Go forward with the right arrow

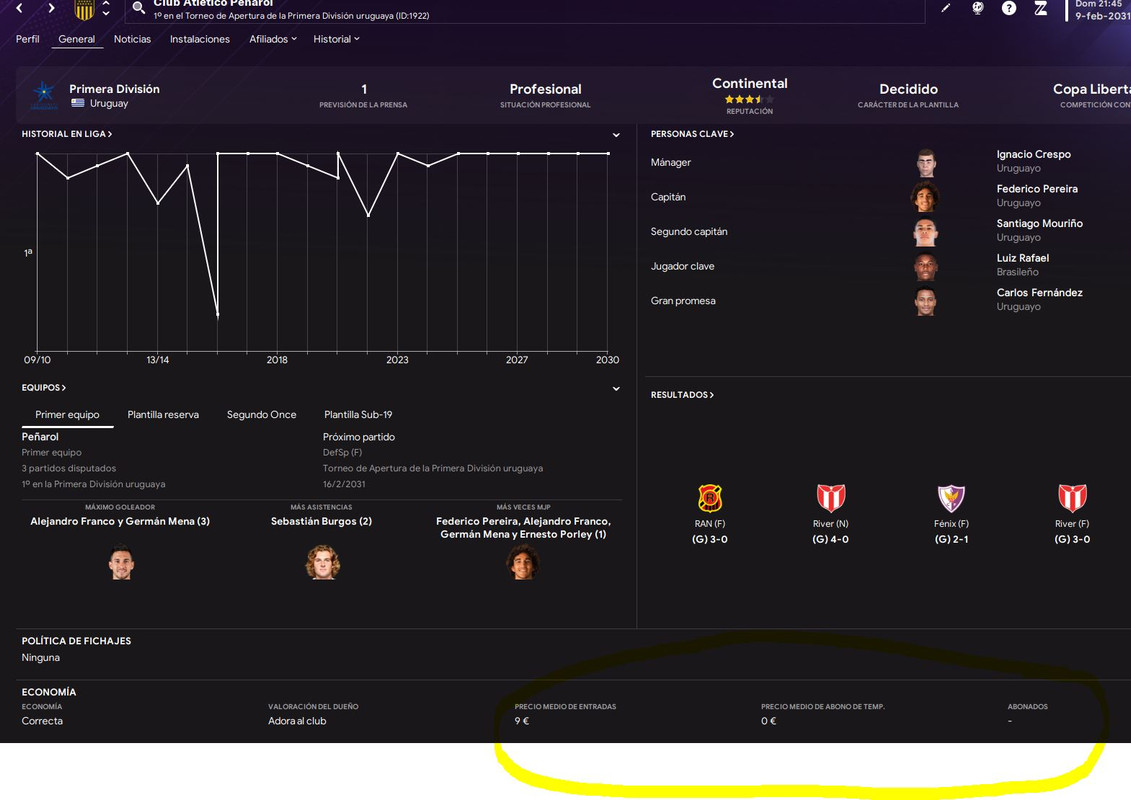(51, 8)
